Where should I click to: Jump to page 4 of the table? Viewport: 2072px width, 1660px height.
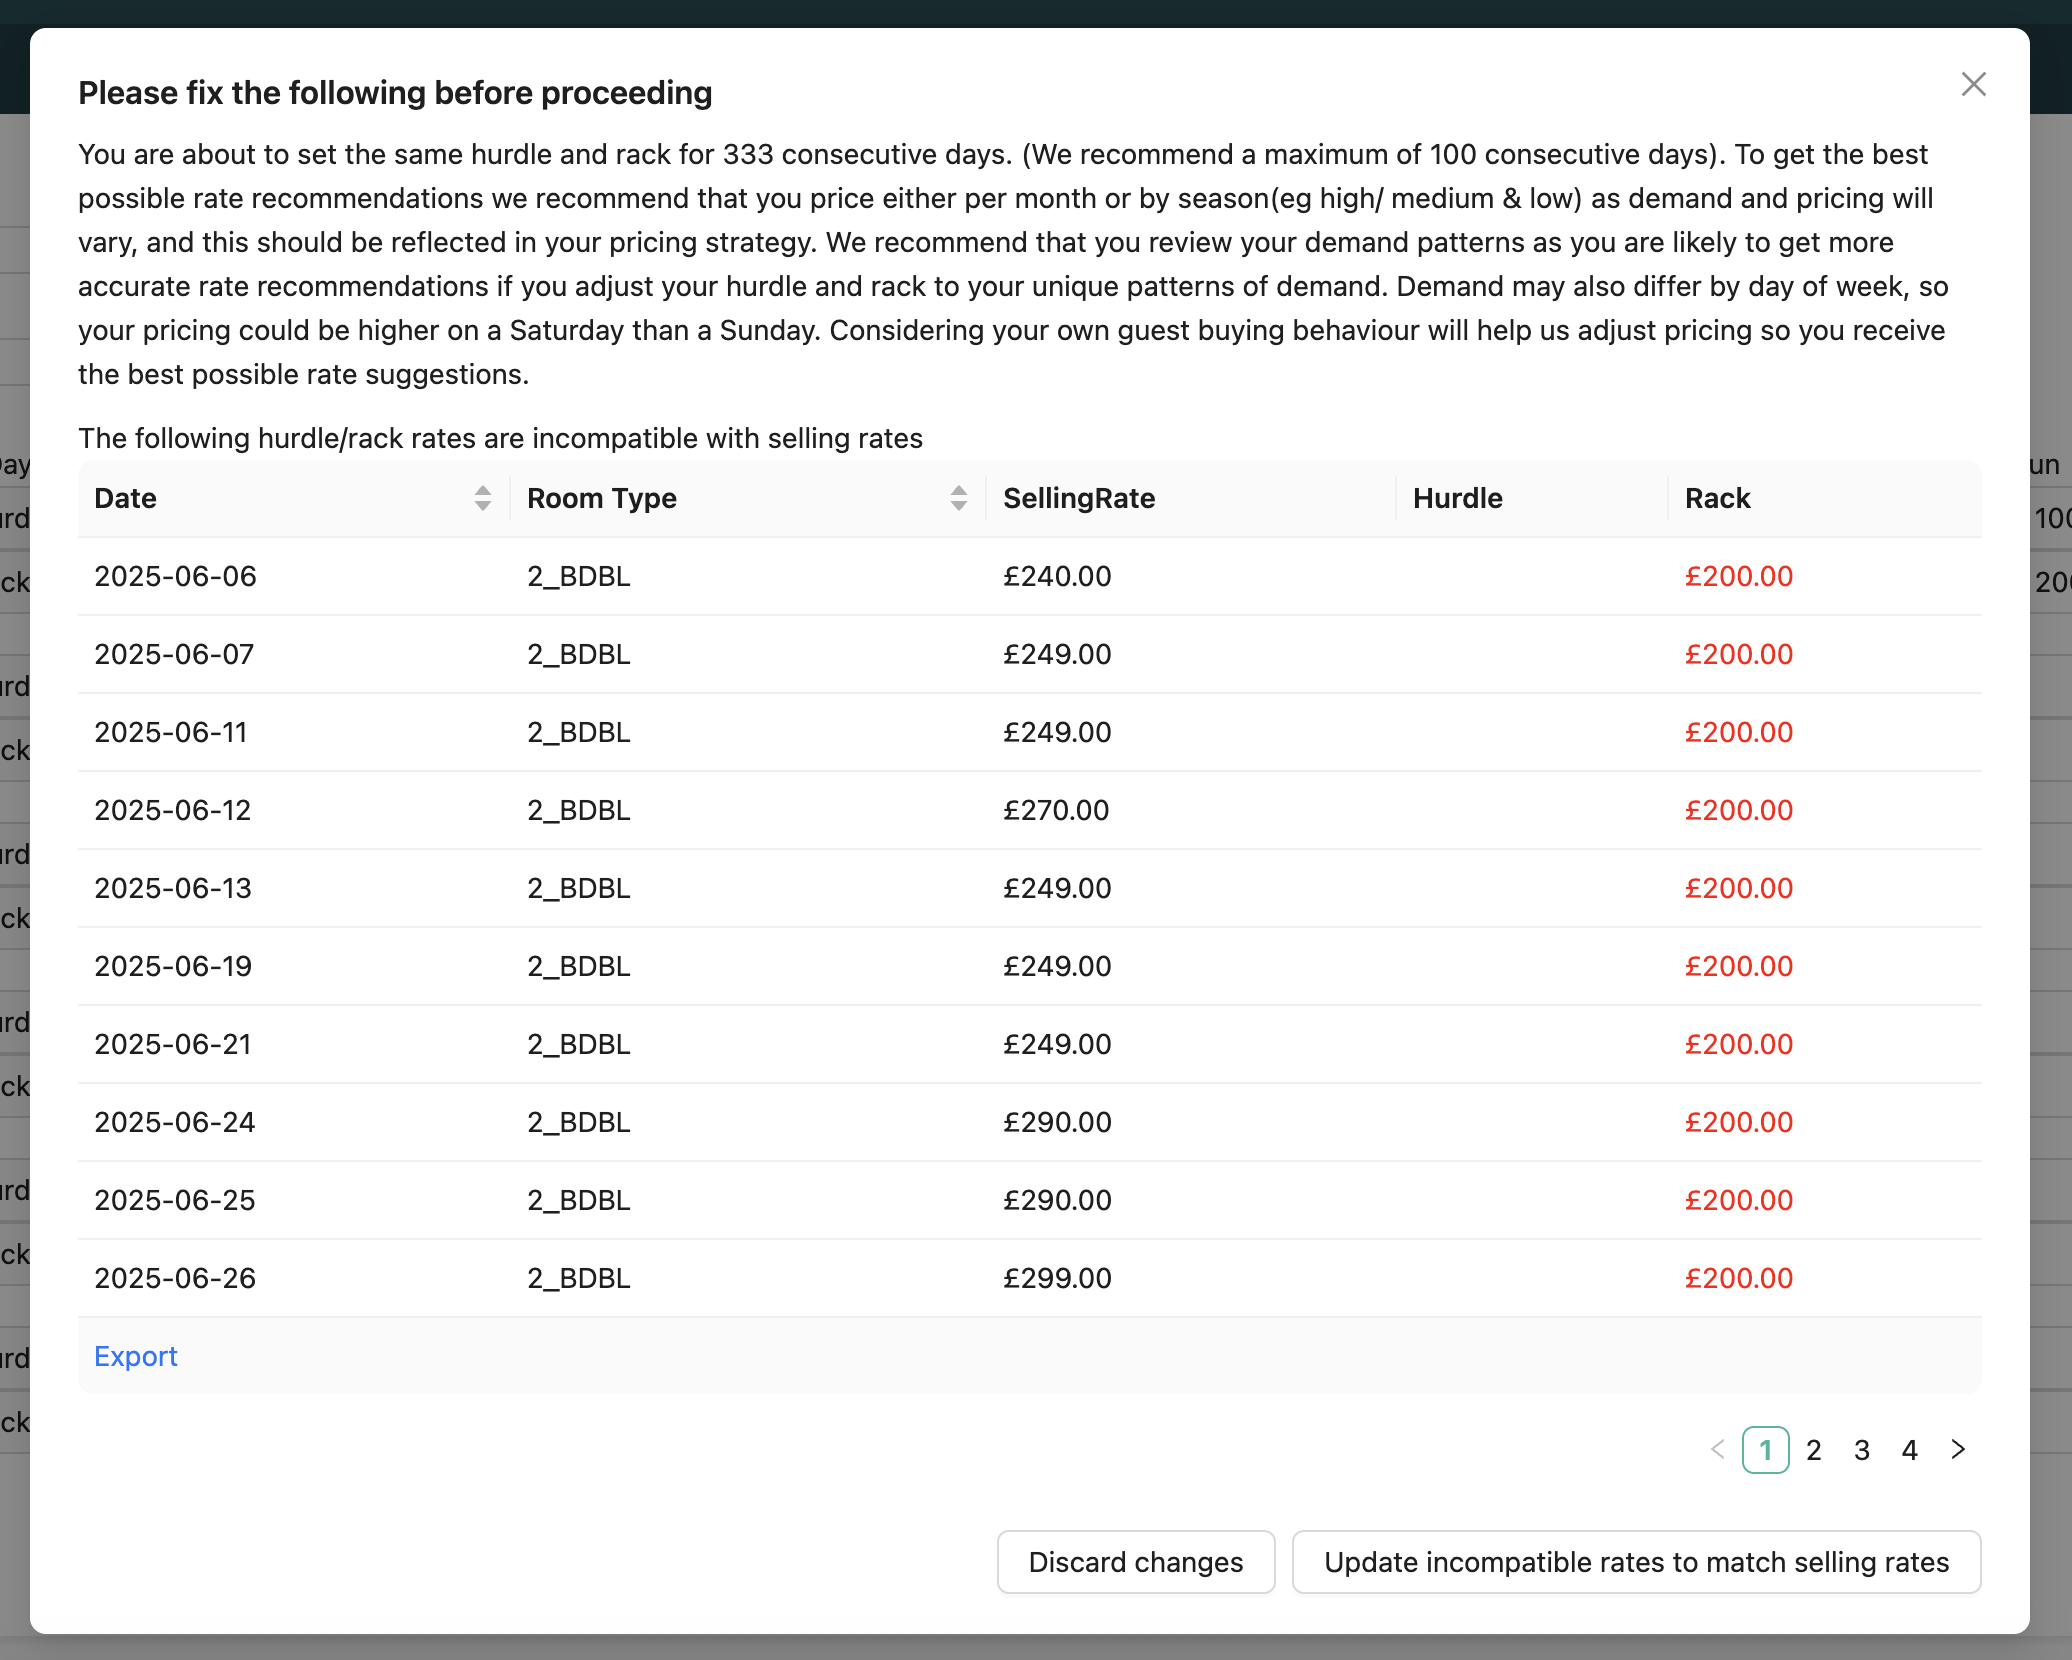pos(1910,1450)
